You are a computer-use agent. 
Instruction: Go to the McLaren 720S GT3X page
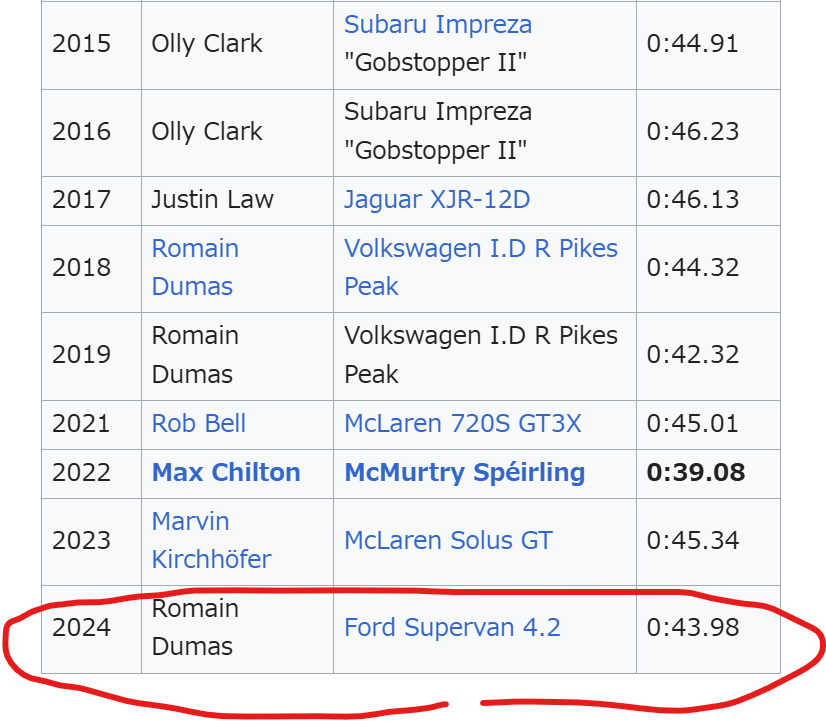tap(462, 423)
